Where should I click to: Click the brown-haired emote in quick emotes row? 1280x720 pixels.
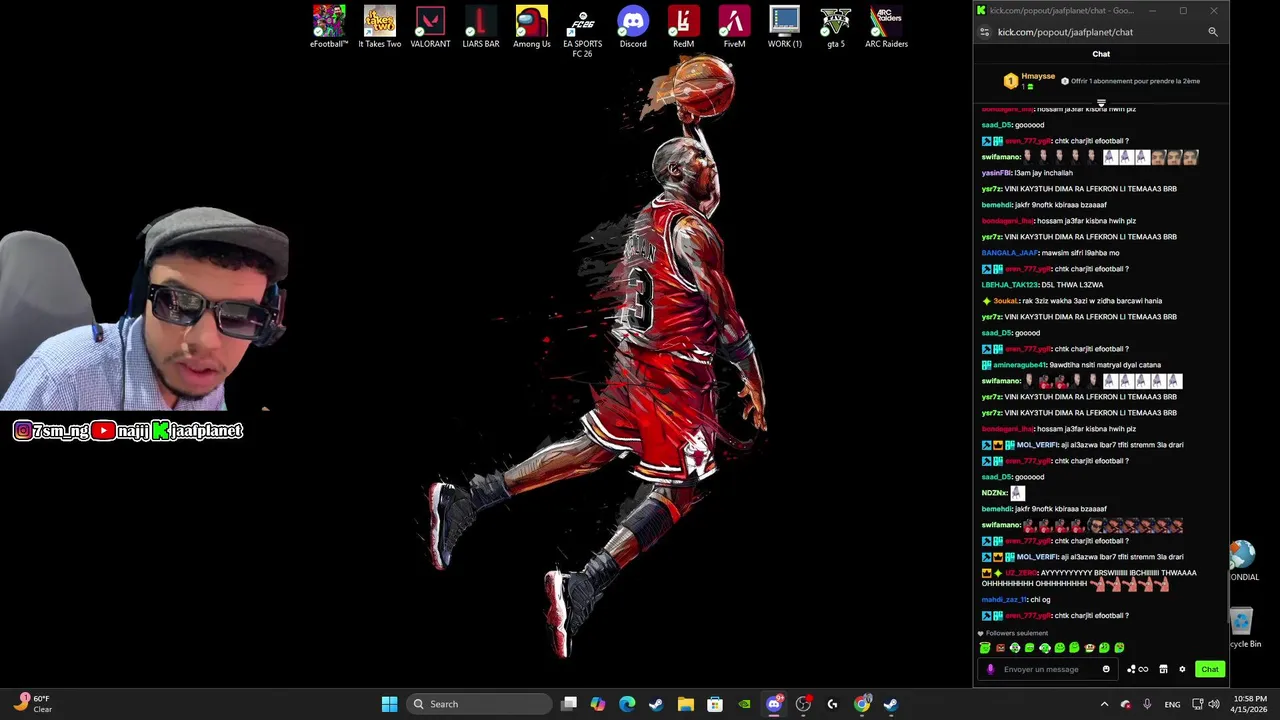(1090, 648)
